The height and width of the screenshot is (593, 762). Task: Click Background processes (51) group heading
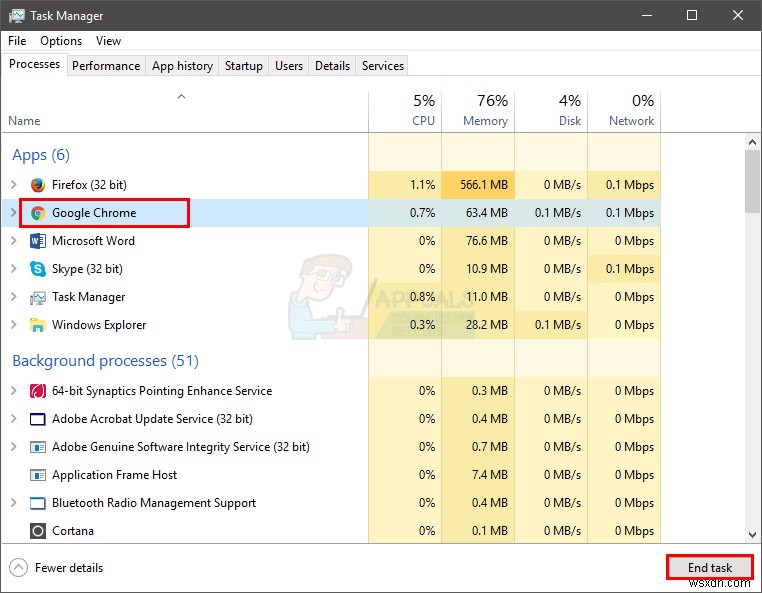105,361
